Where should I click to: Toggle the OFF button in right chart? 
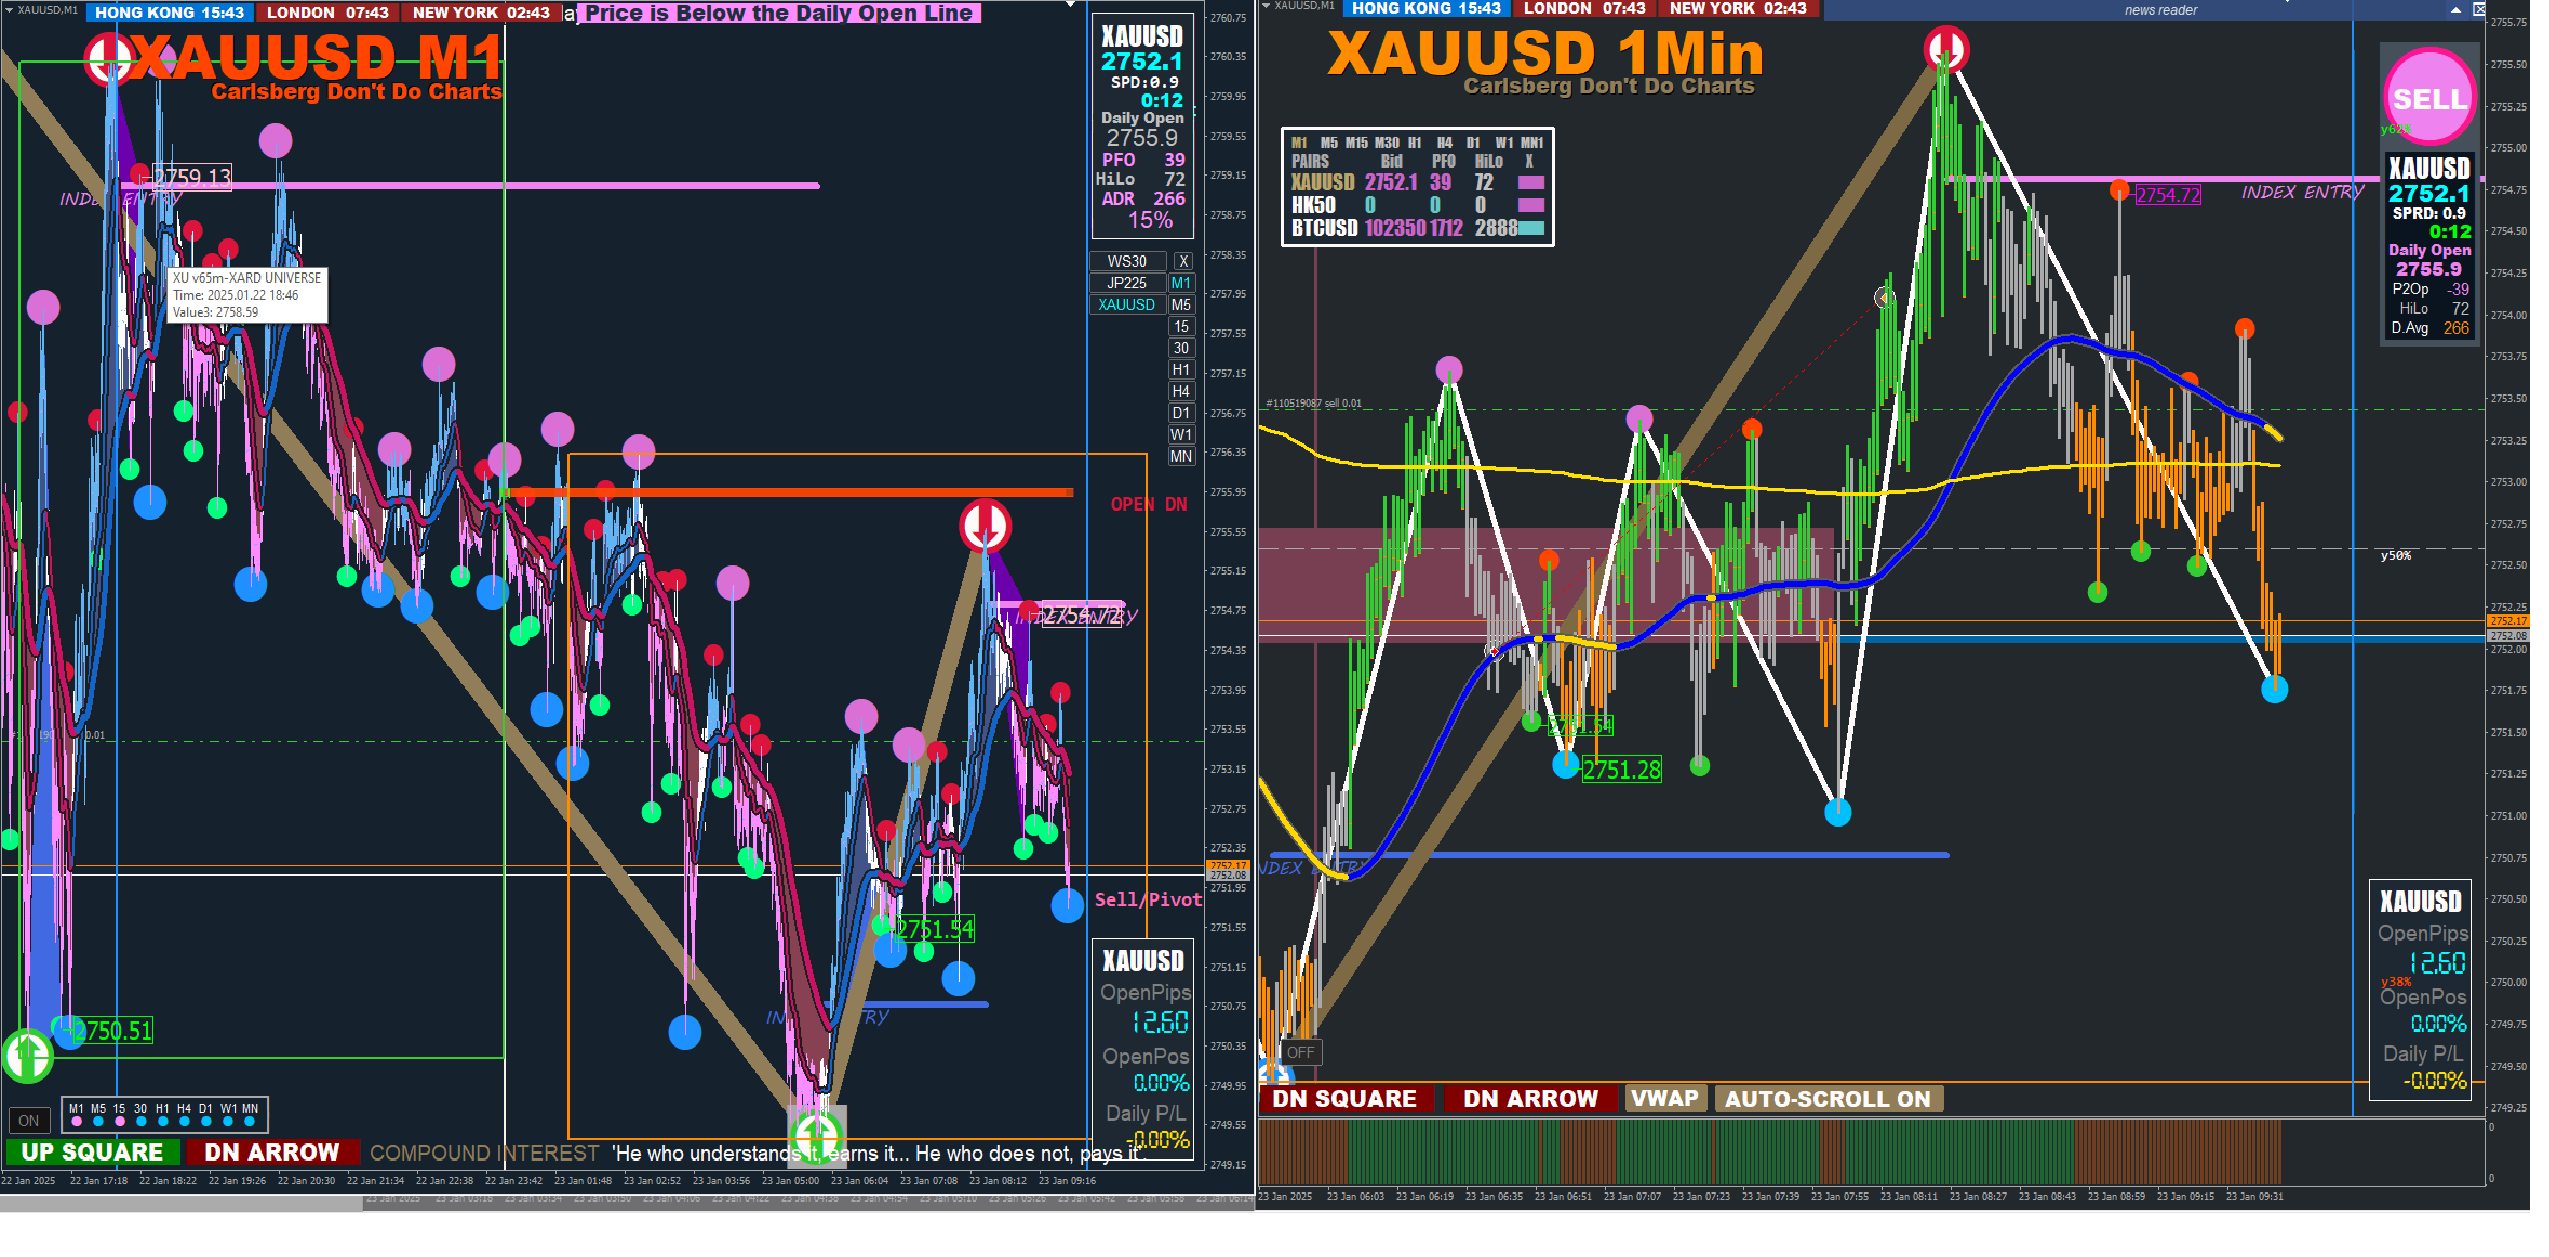point(1300,1052)
